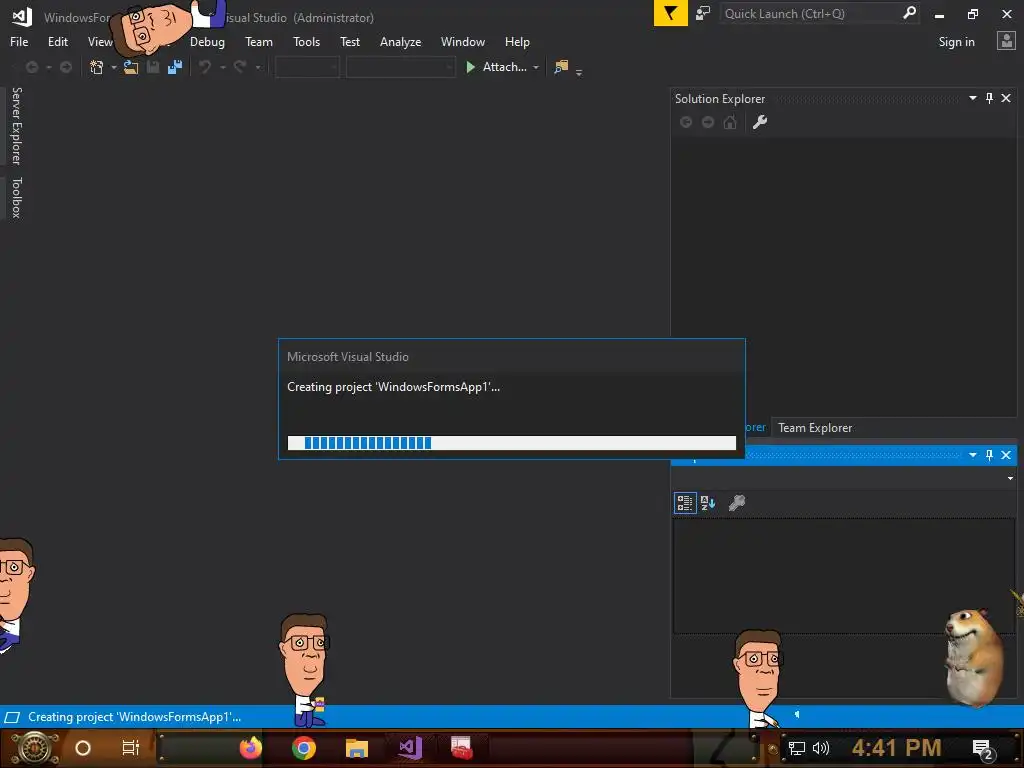Viewport: 1024px width, 768px height.
Task: Close the Properties panel
Action: pyautogui.click(x=1006, y=455)
